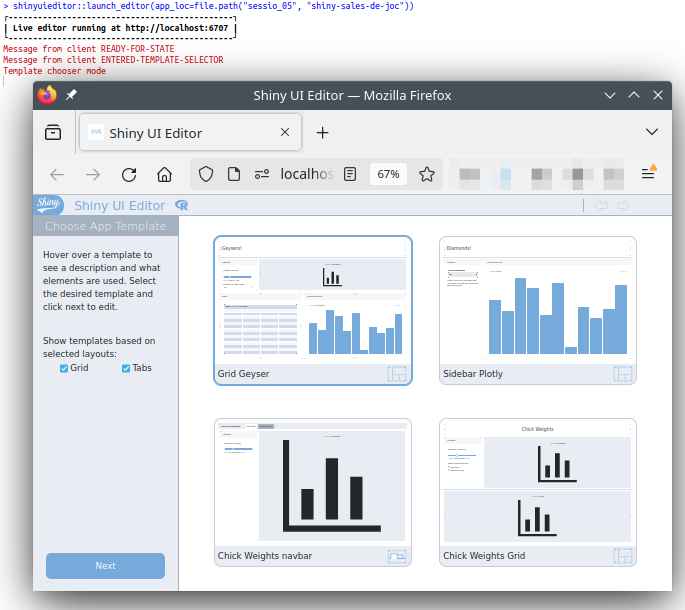Uncheck the Grid layout checkbox
The width and height of the screenshot is (685, 610).
click(x=64, y=368)
